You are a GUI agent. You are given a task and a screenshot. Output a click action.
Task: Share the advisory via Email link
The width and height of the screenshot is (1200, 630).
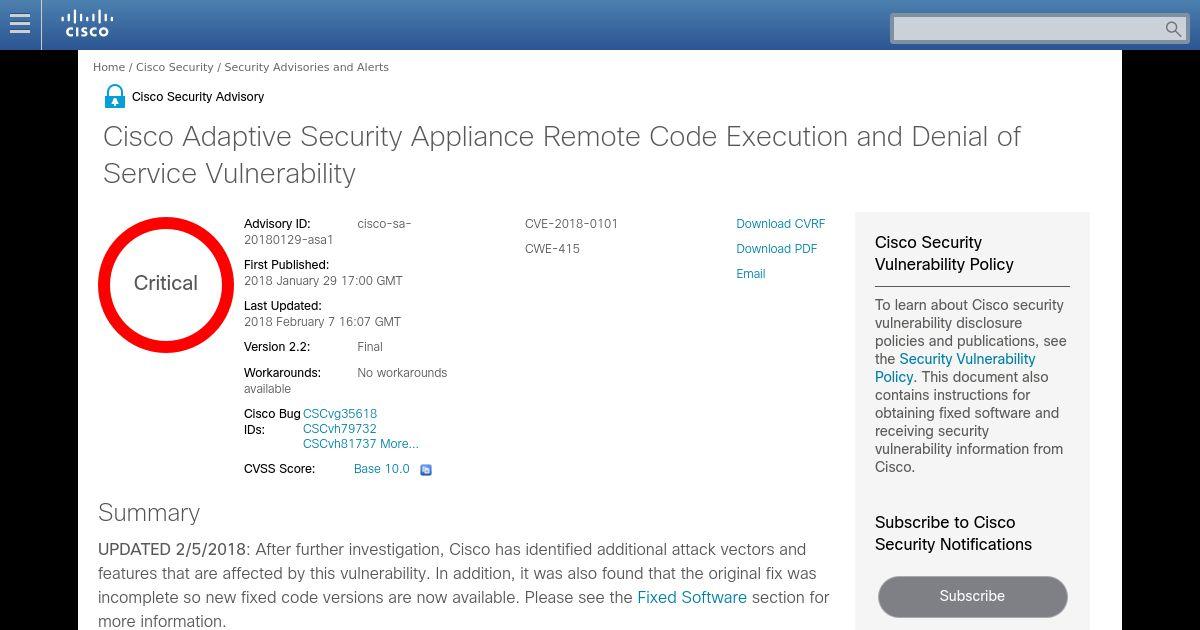[751, 274]
